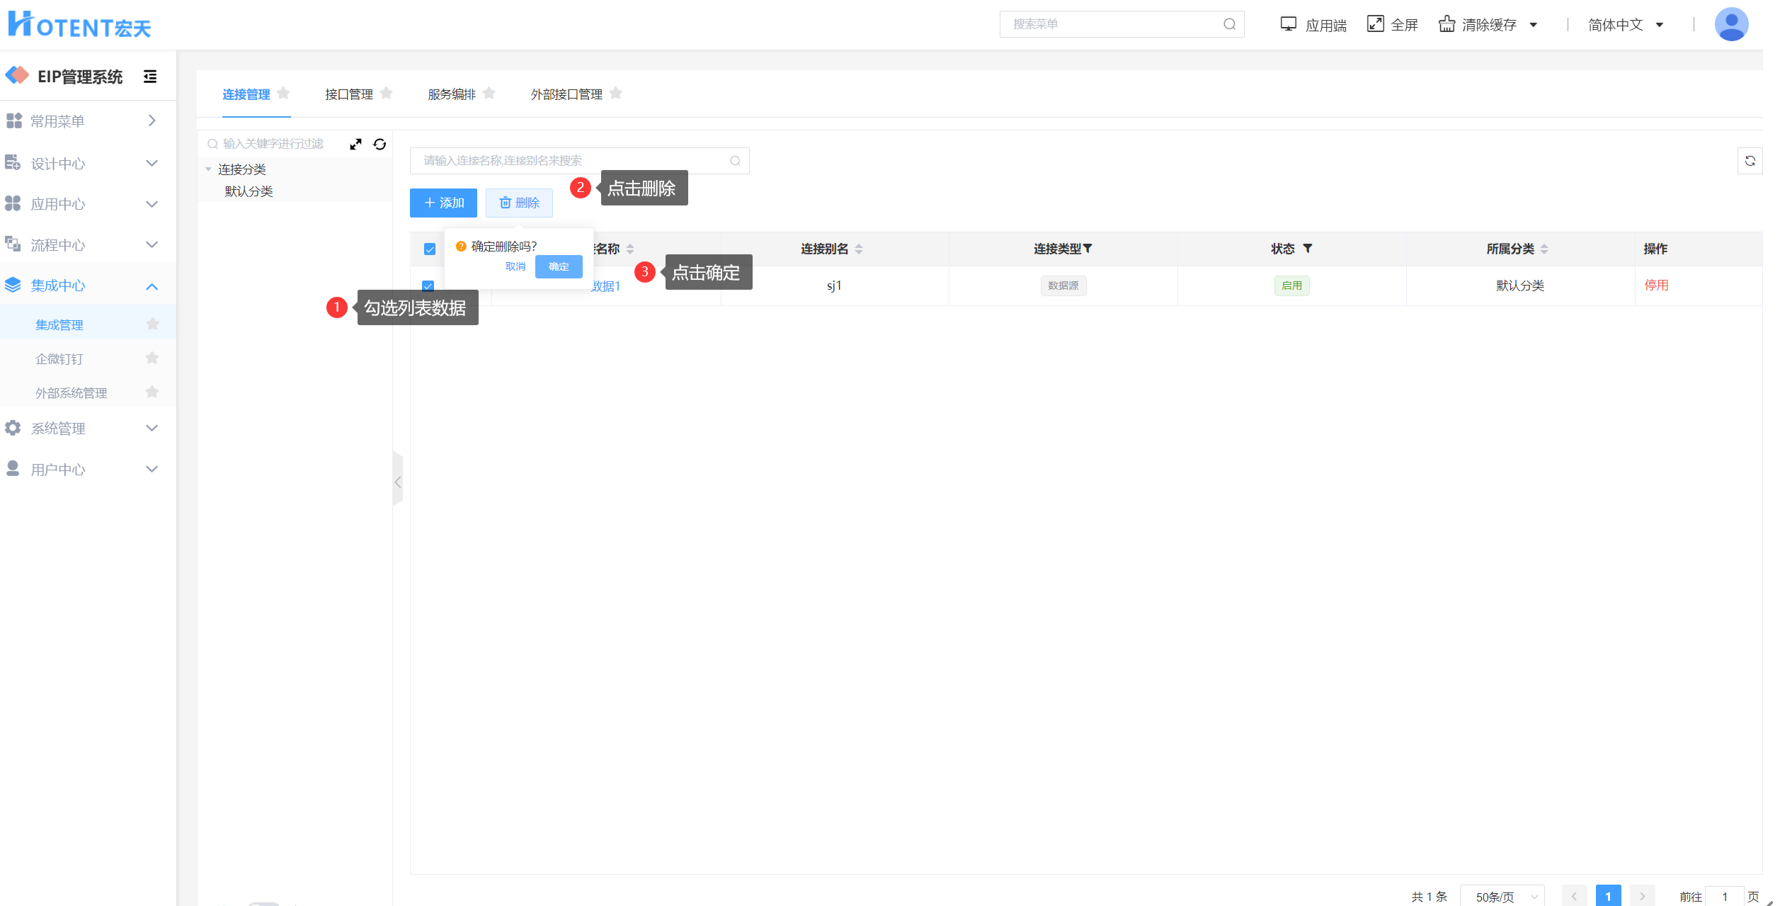
Task: Click the expand arrows icon in category tree panel
Action: click(x=356, y=144)
